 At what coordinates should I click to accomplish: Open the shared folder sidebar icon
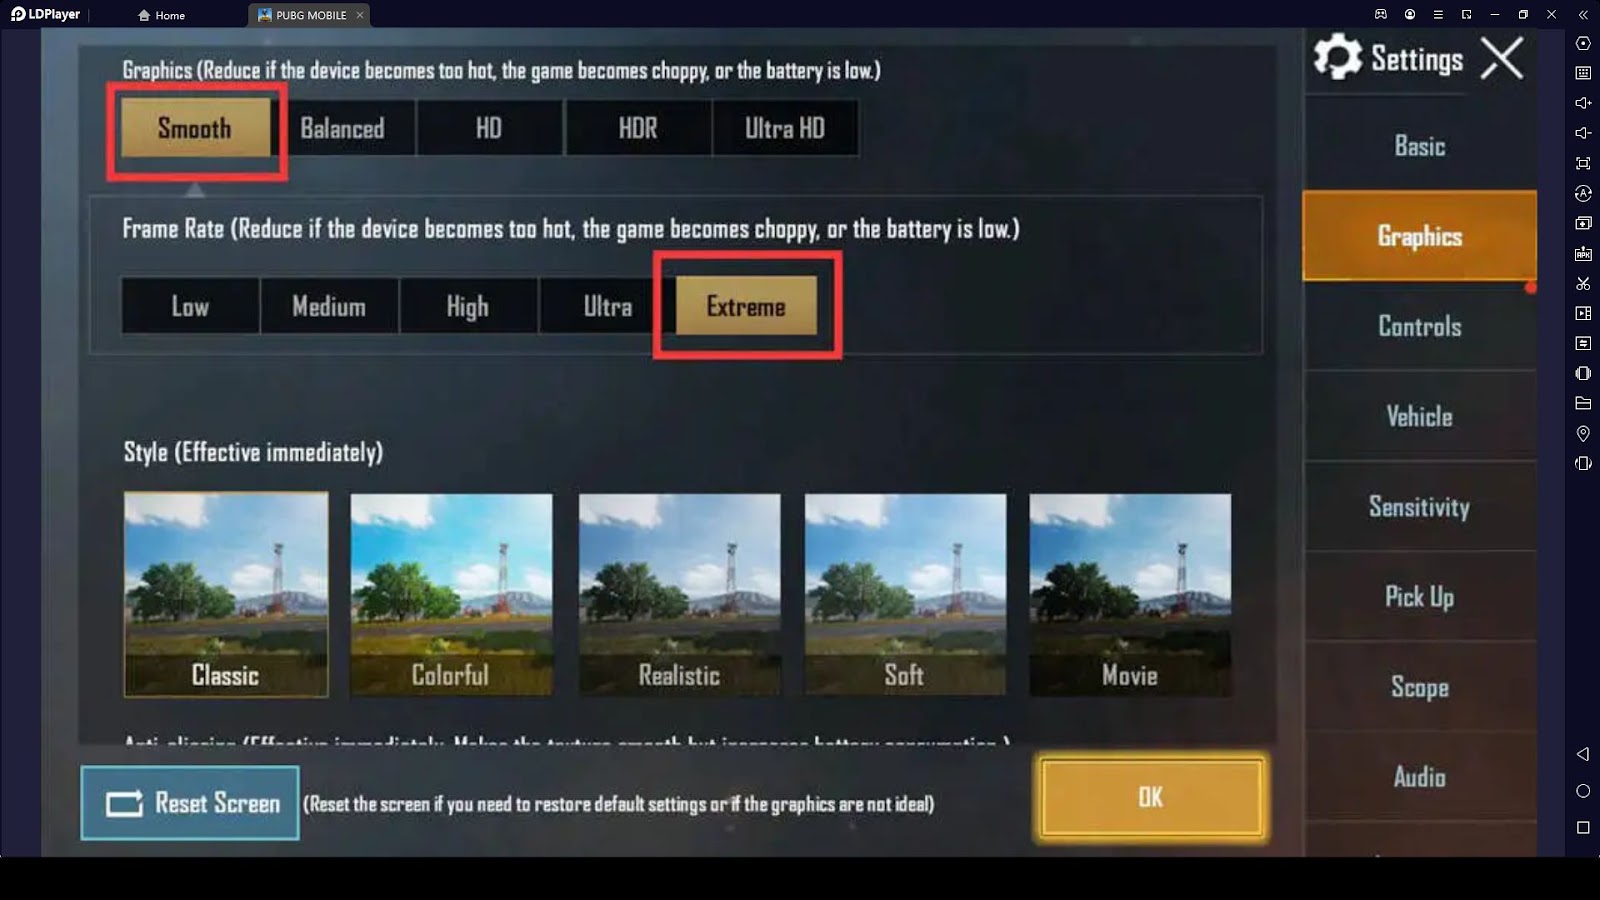click(x=1583, y=403)
